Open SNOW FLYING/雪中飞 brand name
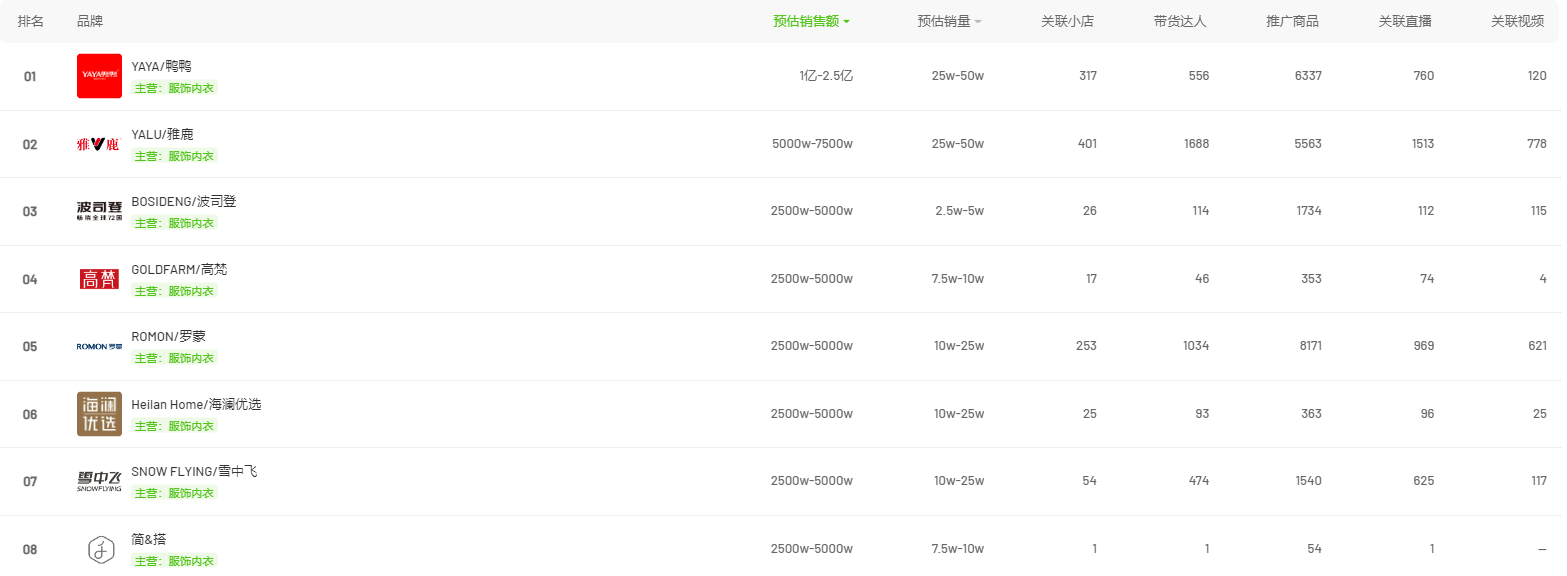Image resolution: width=1567 pixels, height=576 pixels. [194, 471]
